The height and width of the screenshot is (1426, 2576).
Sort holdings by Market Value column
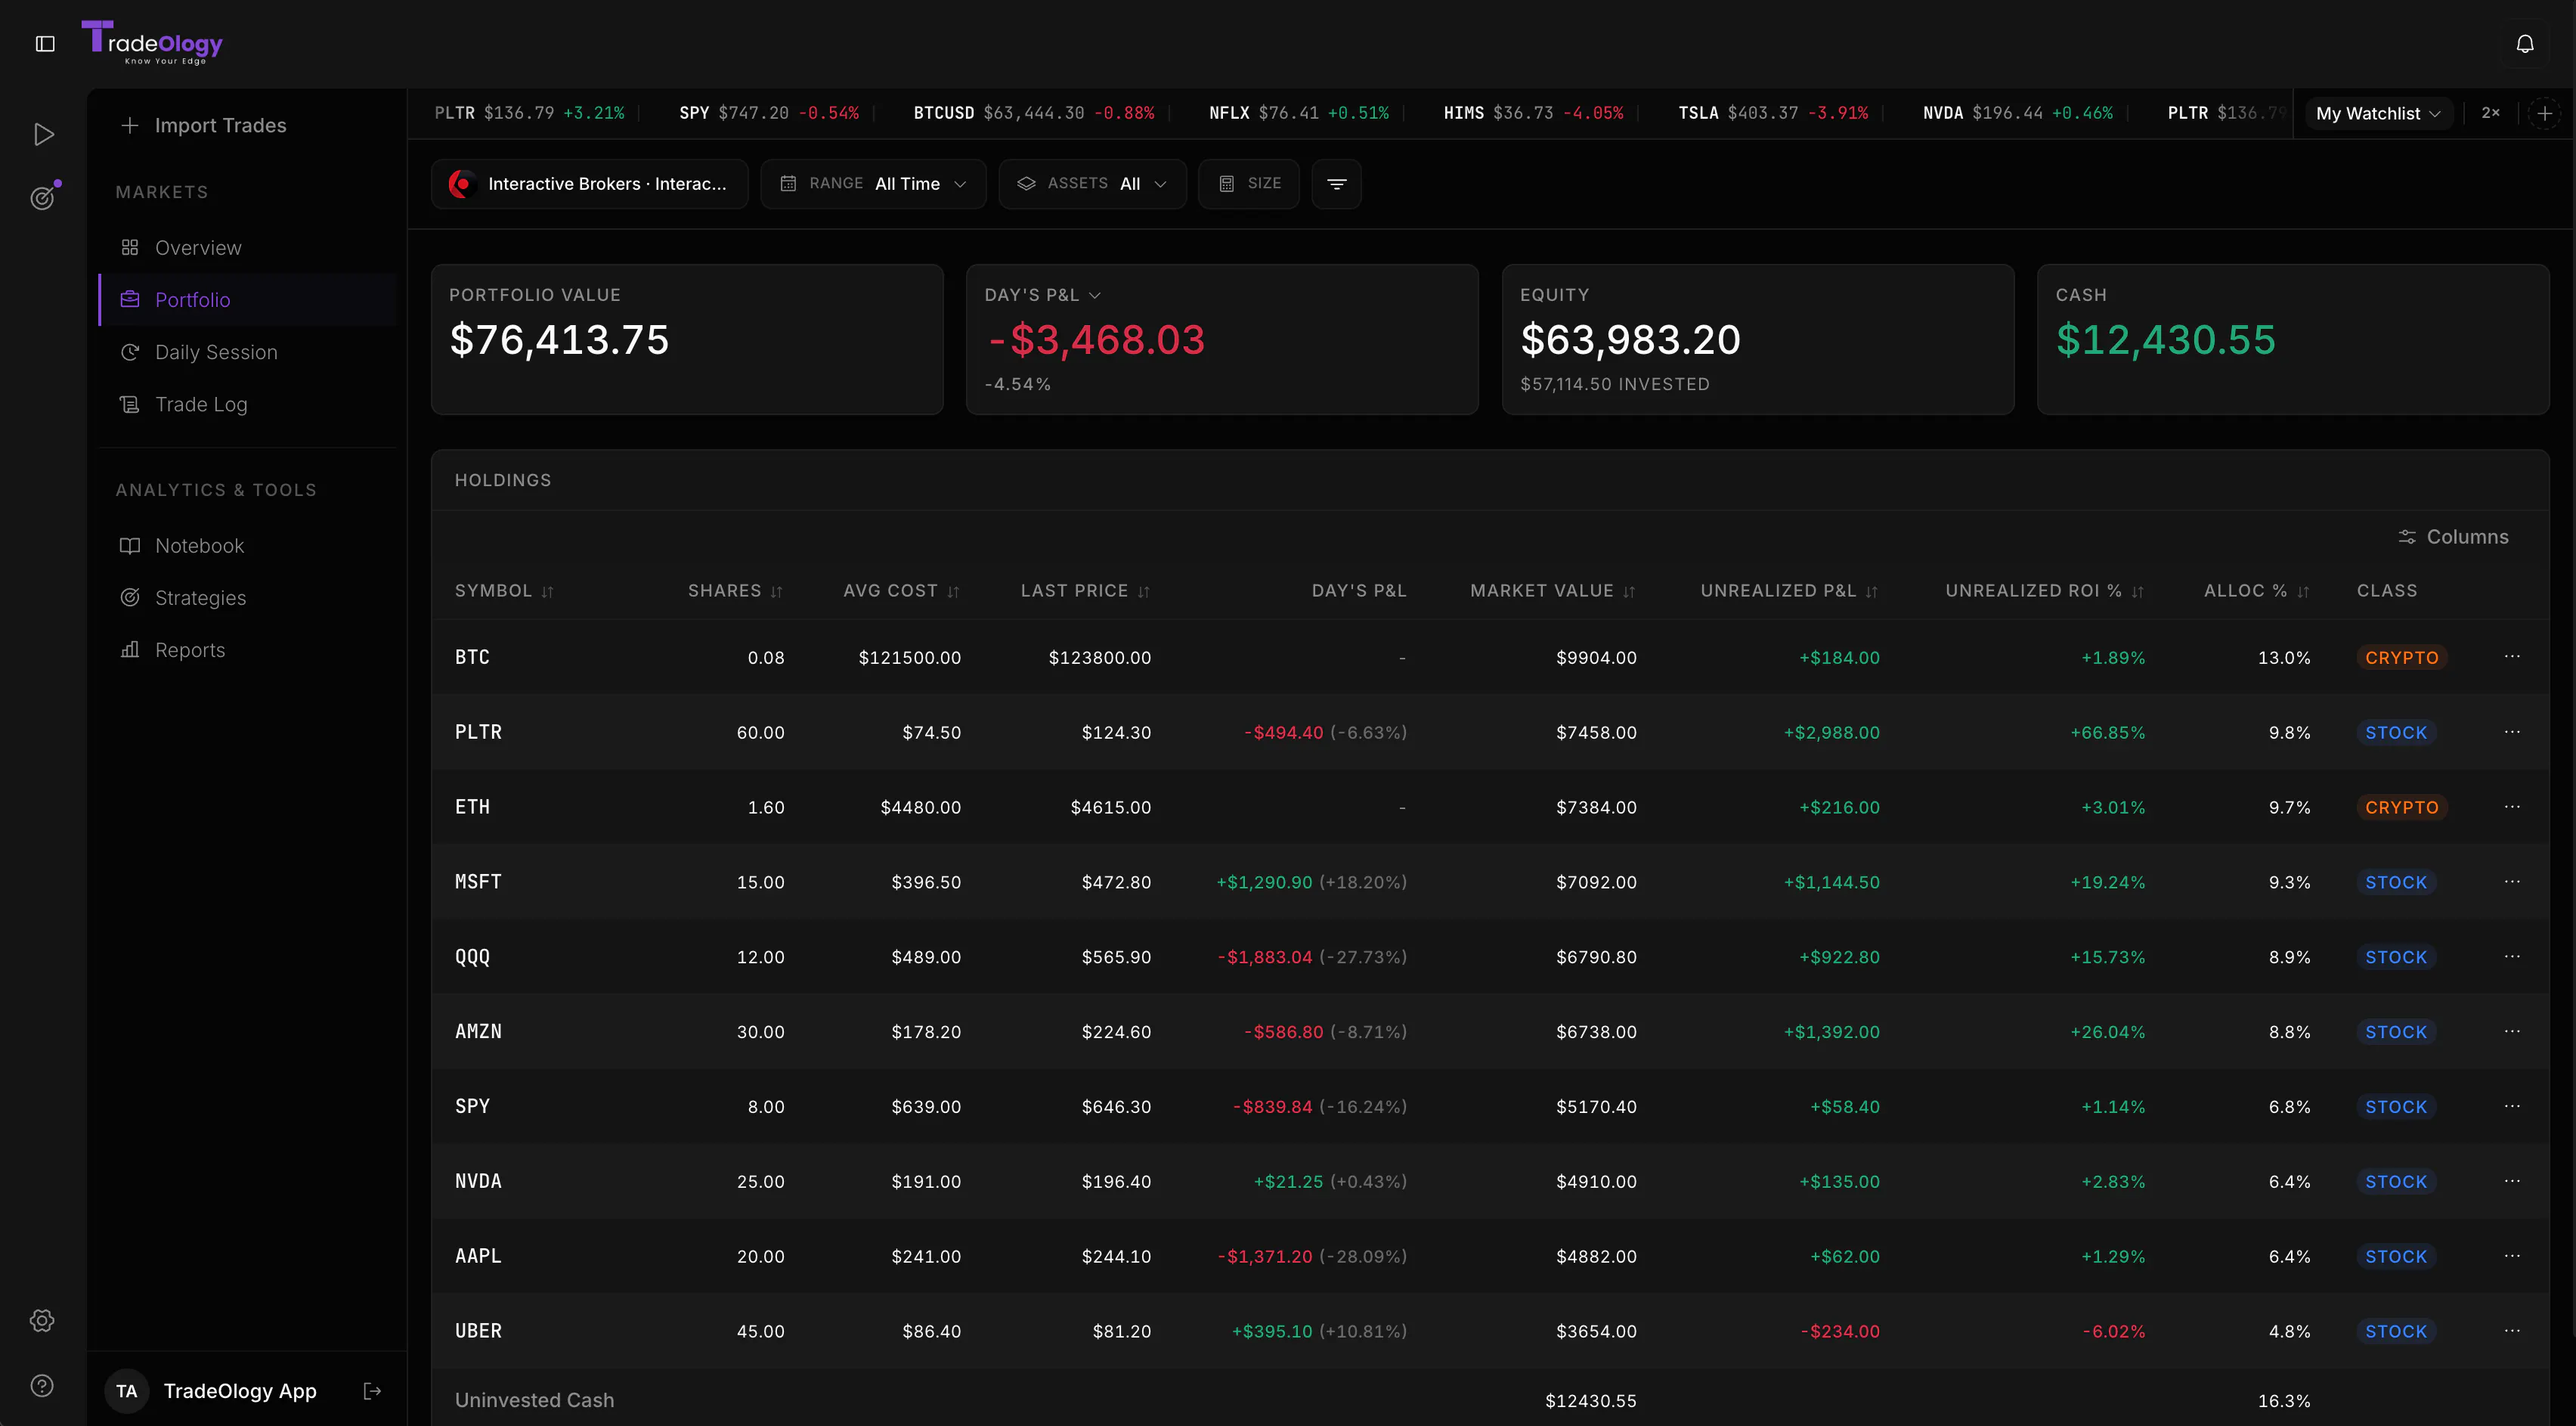[x=1552, y=591]
